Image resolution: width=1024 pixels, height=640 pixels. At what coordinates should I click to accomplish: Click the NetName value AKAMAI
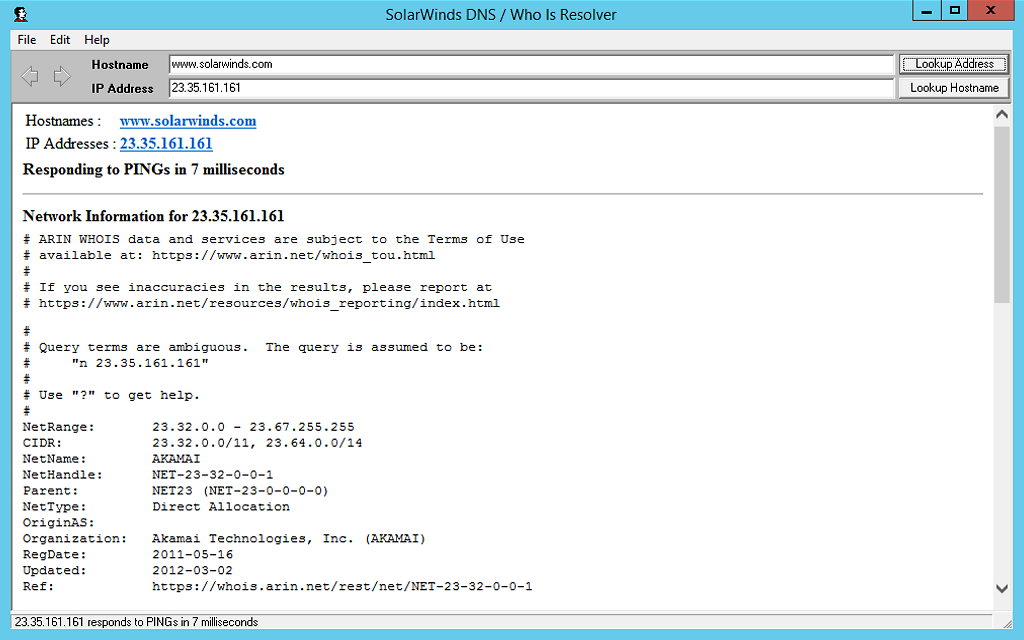tap(176, 458)
